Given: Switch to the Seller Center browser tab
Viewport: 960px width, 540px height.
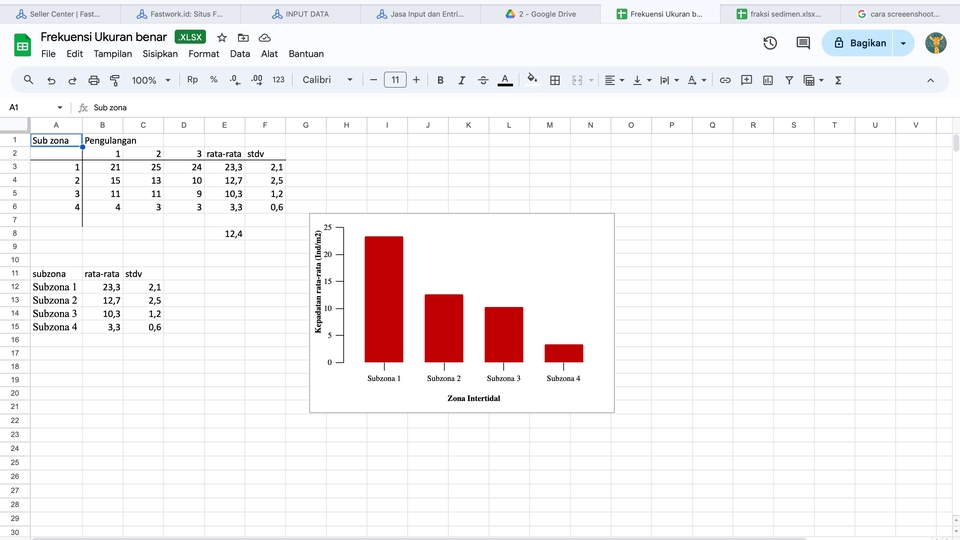Looking at the screenshot, I should [x=59, y=13].
